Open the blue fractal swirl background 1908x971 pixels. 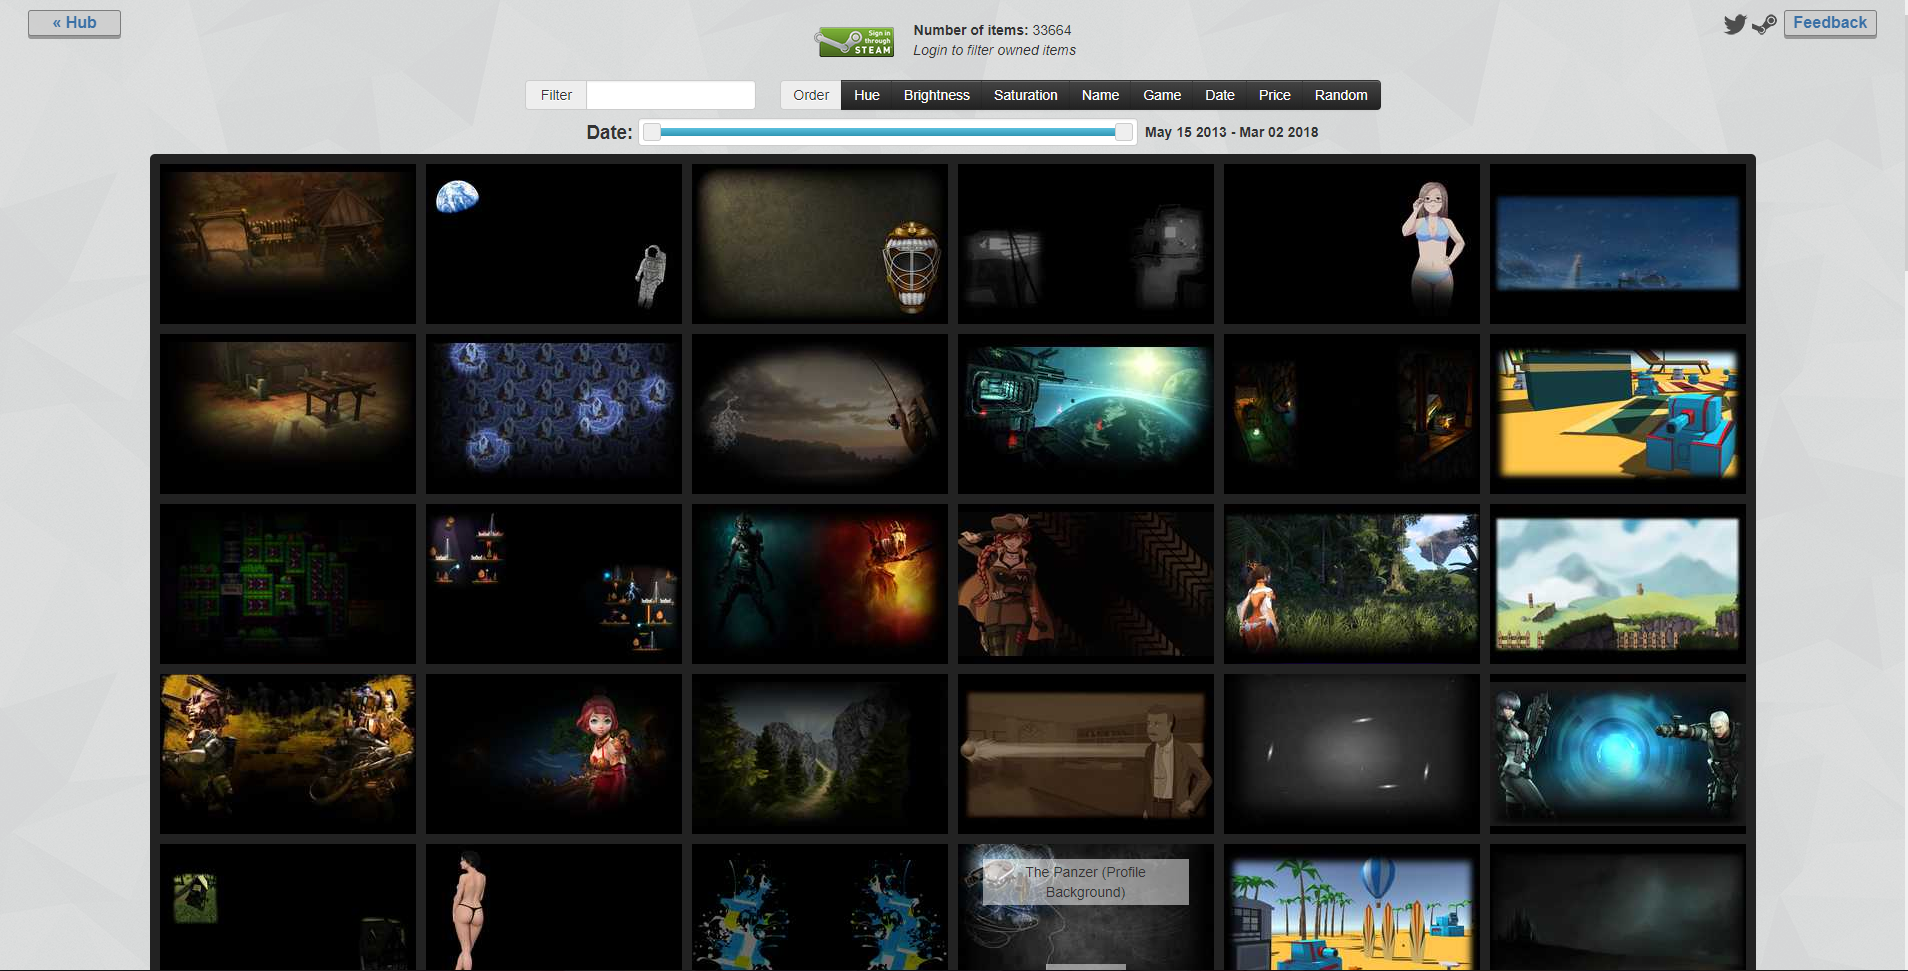(x=554, y=414)
